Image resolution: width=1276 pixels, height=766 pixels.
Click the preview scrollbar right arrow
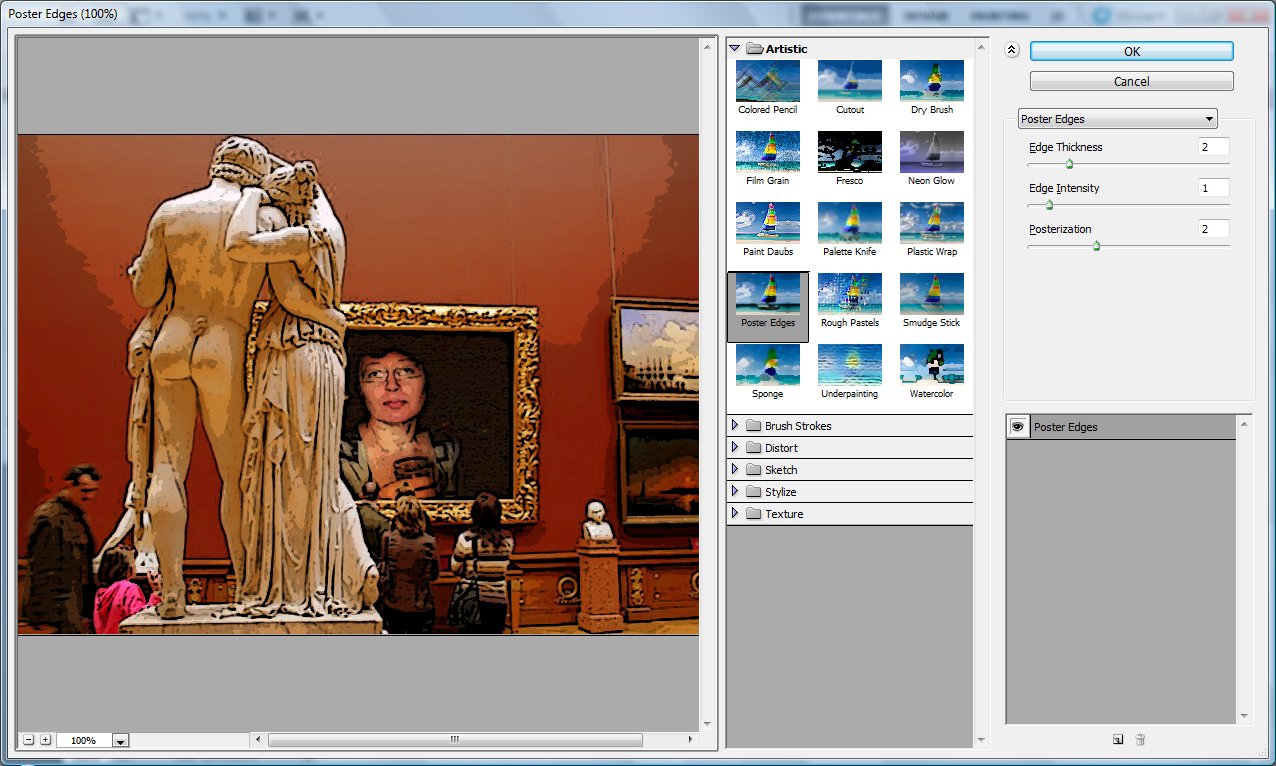(x=690, y=740)
